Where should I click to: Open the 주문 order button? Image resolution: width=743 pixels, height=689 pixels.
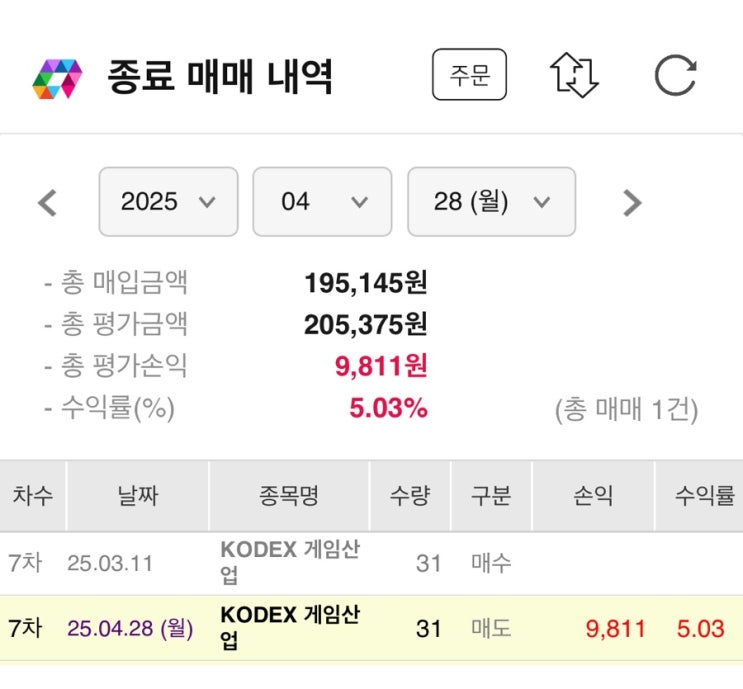coord(469,76)
